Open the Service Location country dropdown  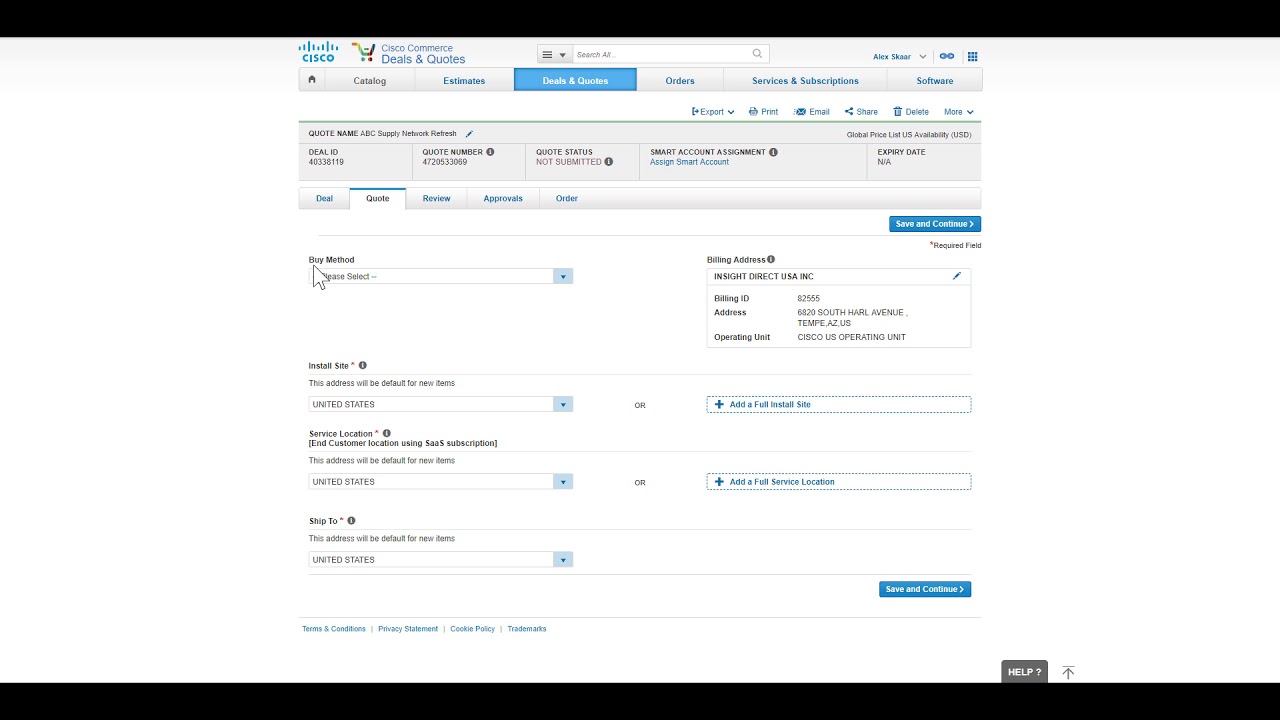click(x=441, y=482)
